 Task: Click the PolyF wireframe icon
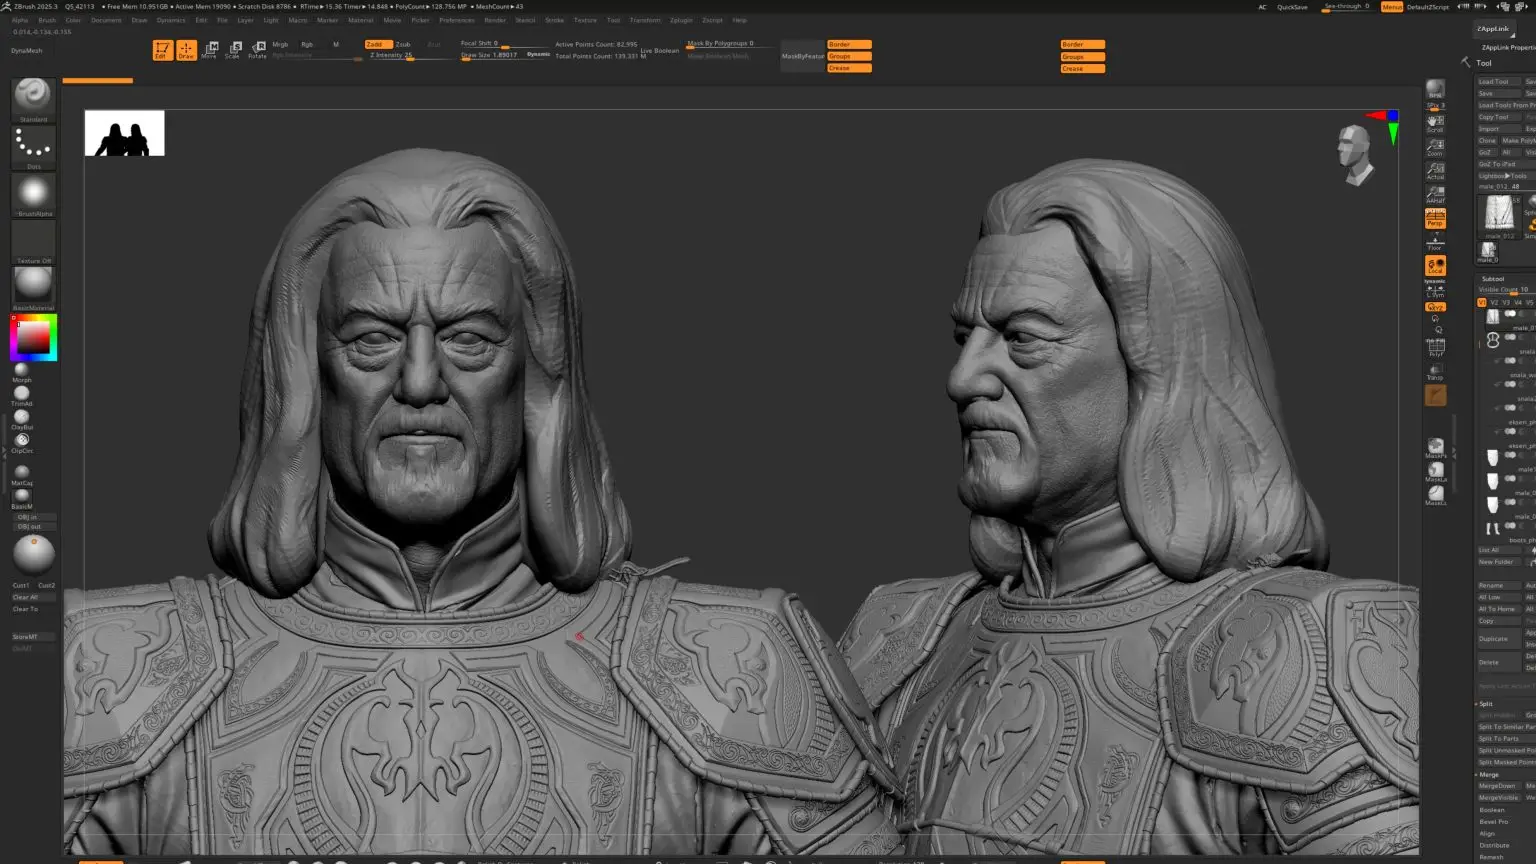(1435, 348)
